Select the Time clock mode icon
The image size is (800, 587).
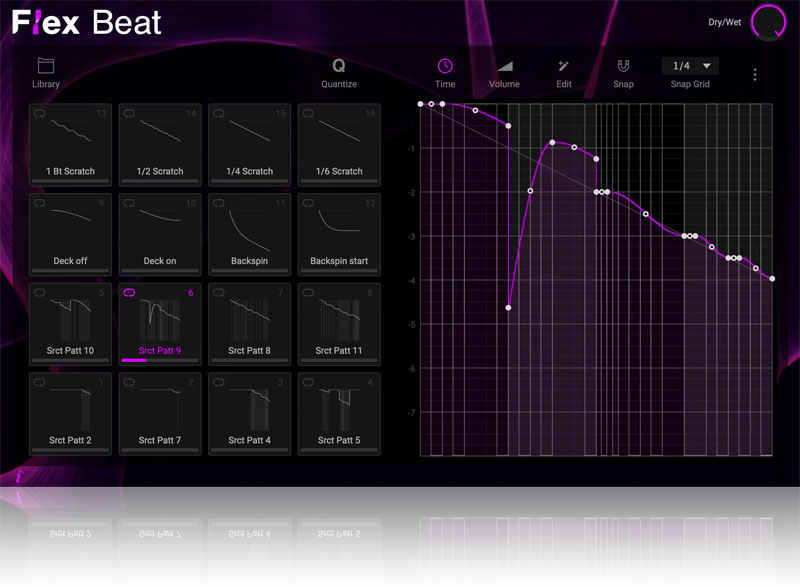coord(445,66)
